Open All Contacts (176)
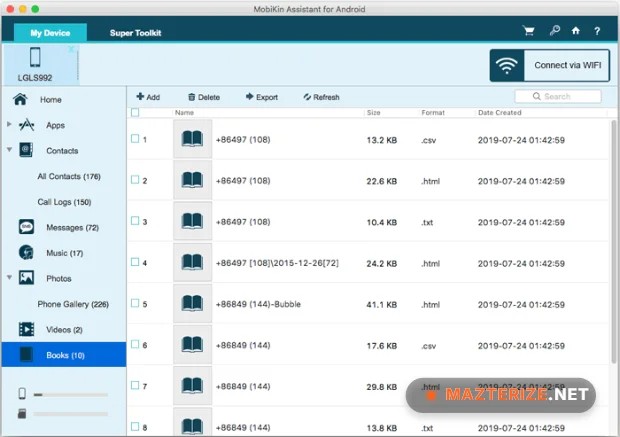Viewport: 620px width, 437px height. click(x=69, y=176)
